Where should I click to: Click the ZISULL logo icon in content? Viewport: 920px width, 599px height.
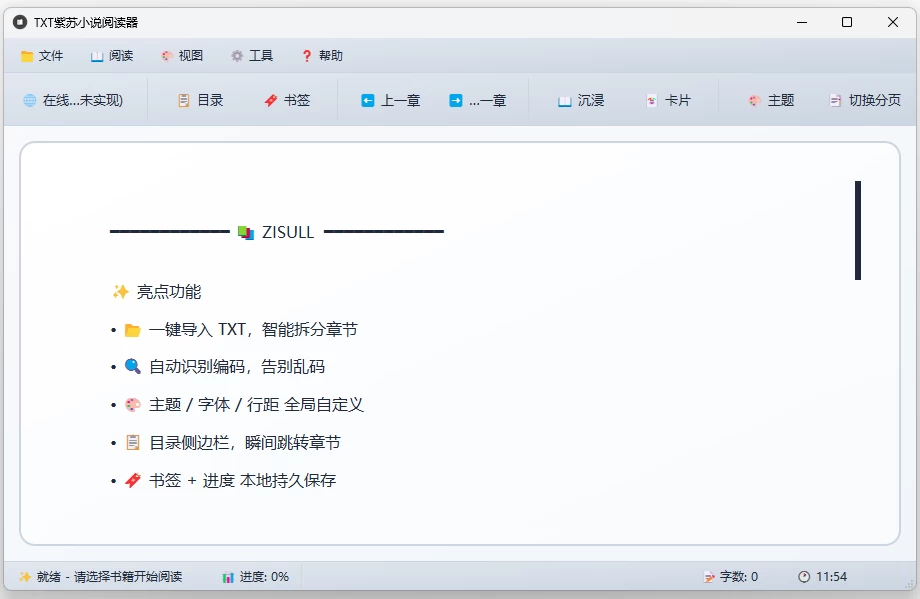coord(246,233)
